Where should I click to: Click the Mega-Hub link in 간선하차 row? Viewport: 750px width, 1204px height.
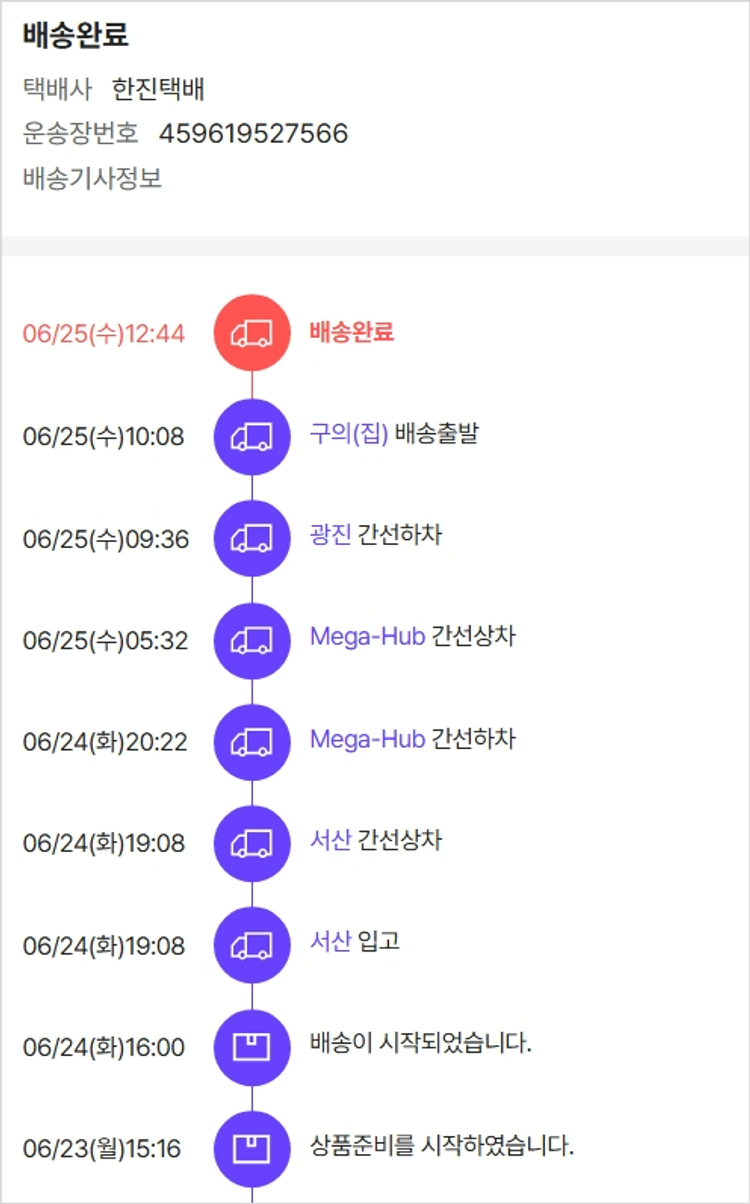[x=368, y=739]
